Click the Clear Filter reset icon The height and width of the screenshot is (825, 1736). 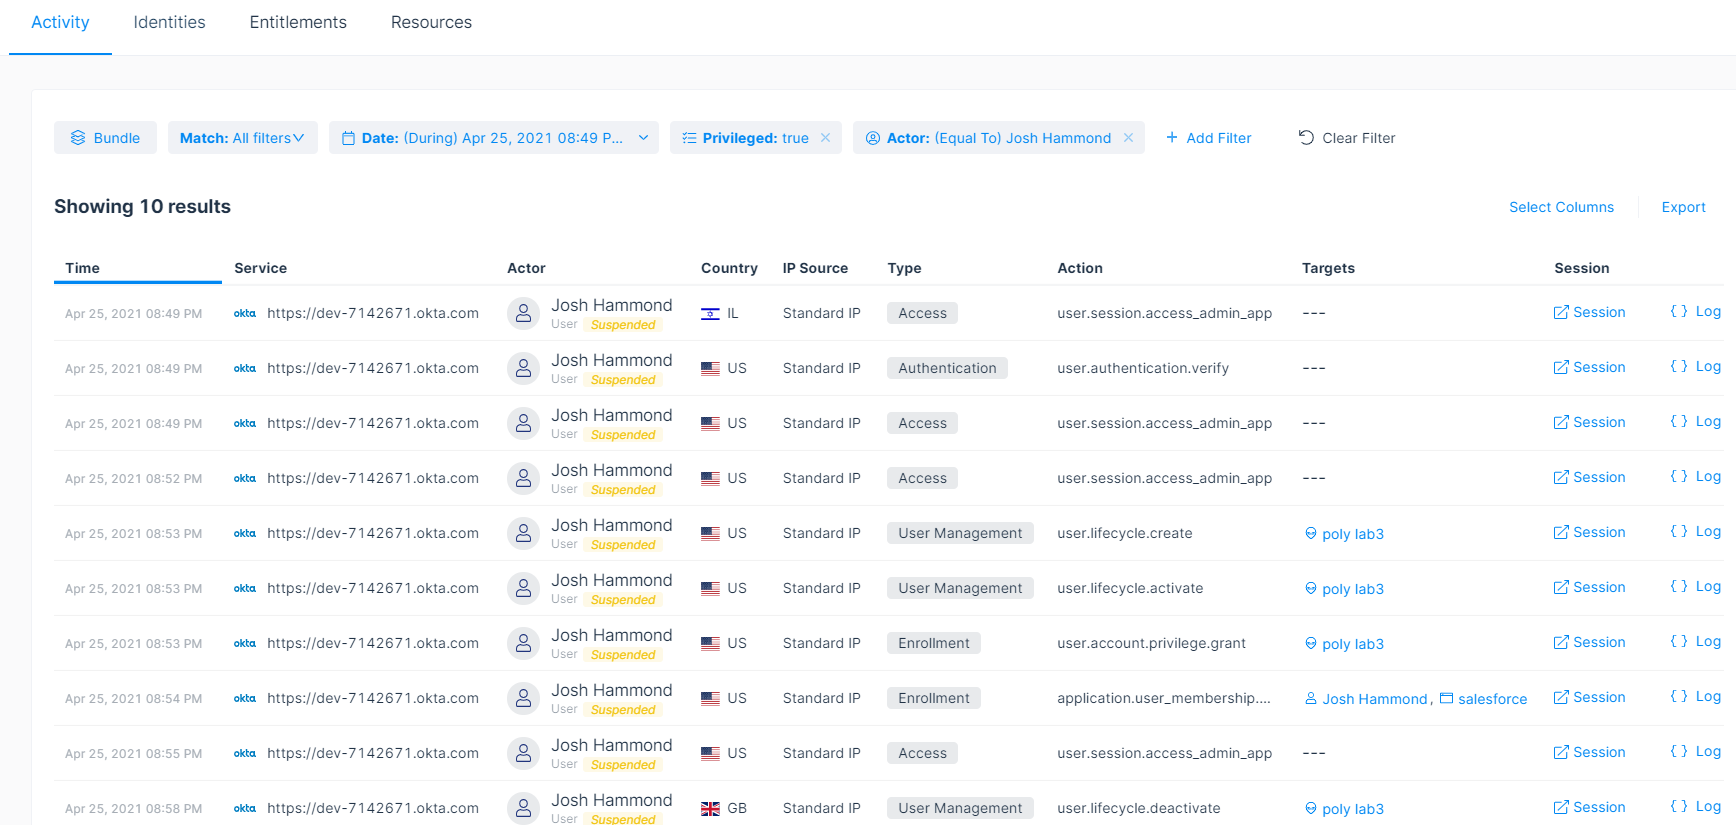pos(1306,138)
